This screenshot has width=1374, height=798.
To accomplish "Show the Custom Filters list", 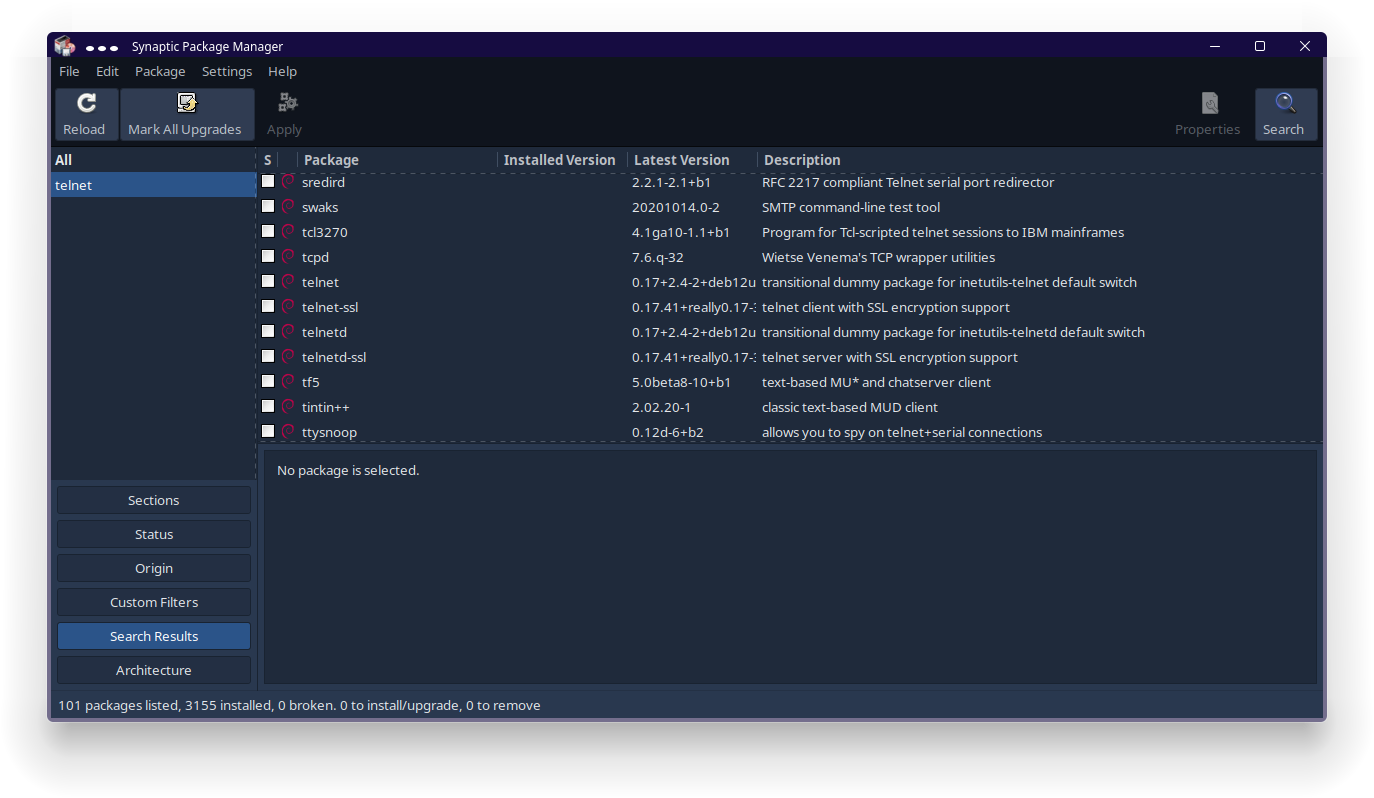I will pyautogui.click(x=154, y=602).
